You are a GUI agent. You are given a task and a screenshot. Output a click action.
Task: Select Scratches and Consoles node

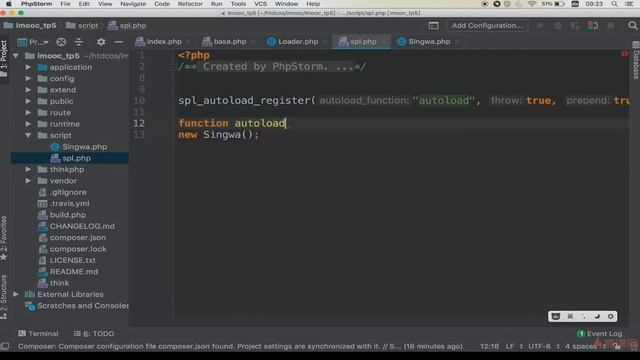(x=82, y=306)
